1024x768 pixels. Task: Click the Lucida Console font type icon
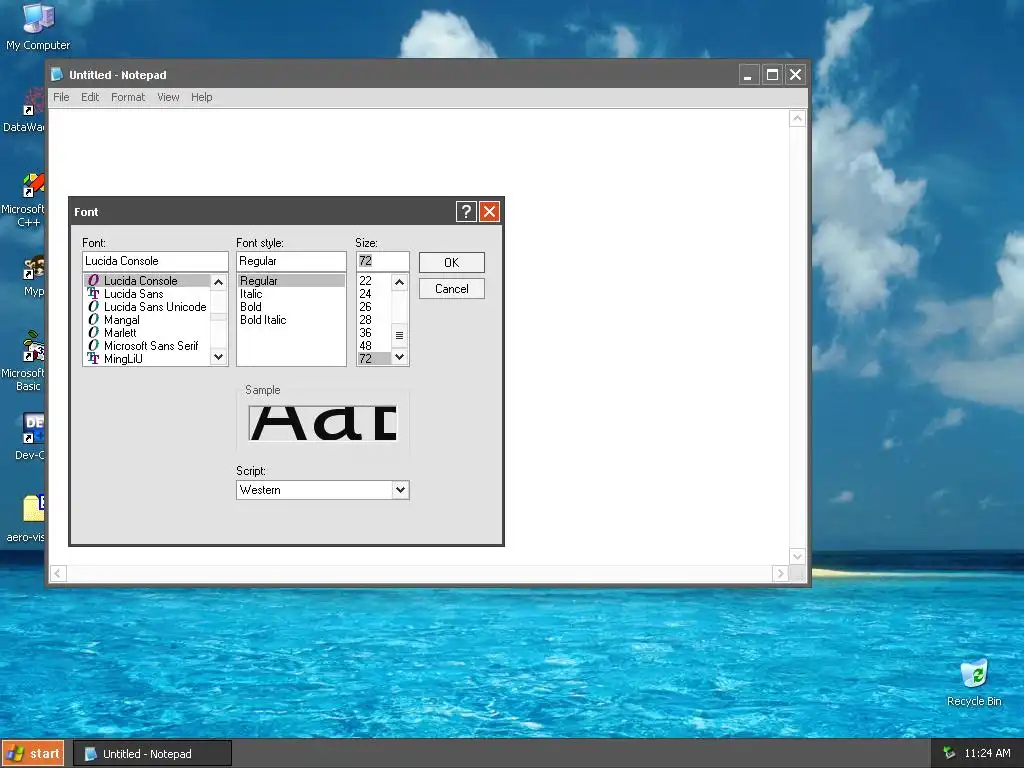(x=93, y=280)
